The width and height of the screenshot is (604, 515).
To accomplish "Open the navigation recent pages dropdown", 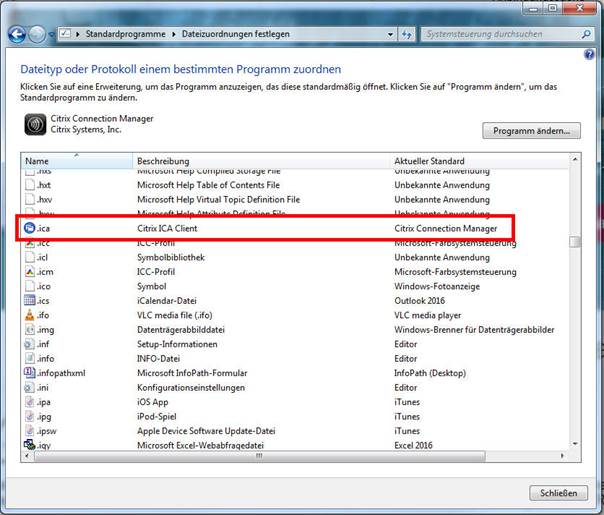I will [51, 34].
